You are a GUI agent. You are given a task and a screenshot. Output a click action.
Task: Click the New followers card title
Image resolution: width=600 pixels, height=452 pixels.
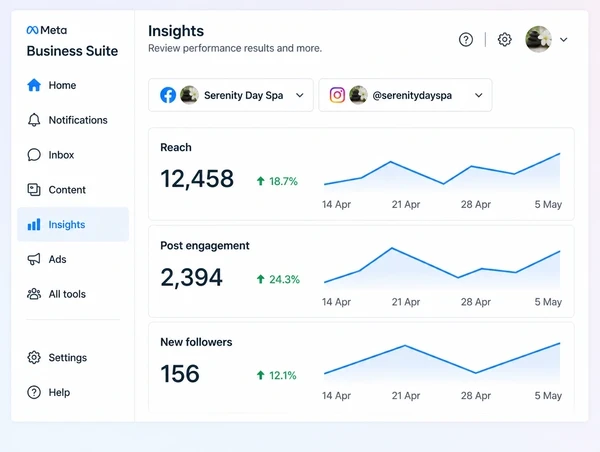coord(196,342)
